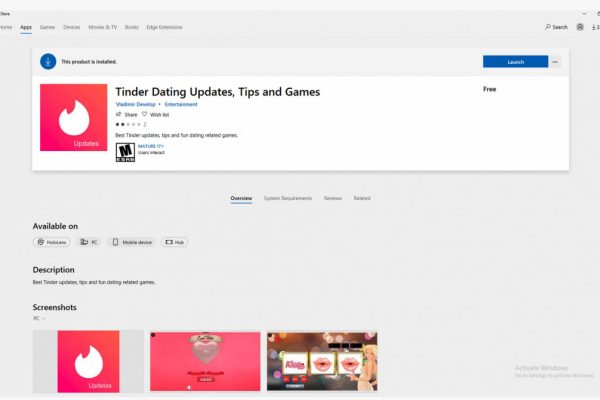Open the slot machine lips screenshot
Screen dimensions: 600x400
(x=322, y=362)
